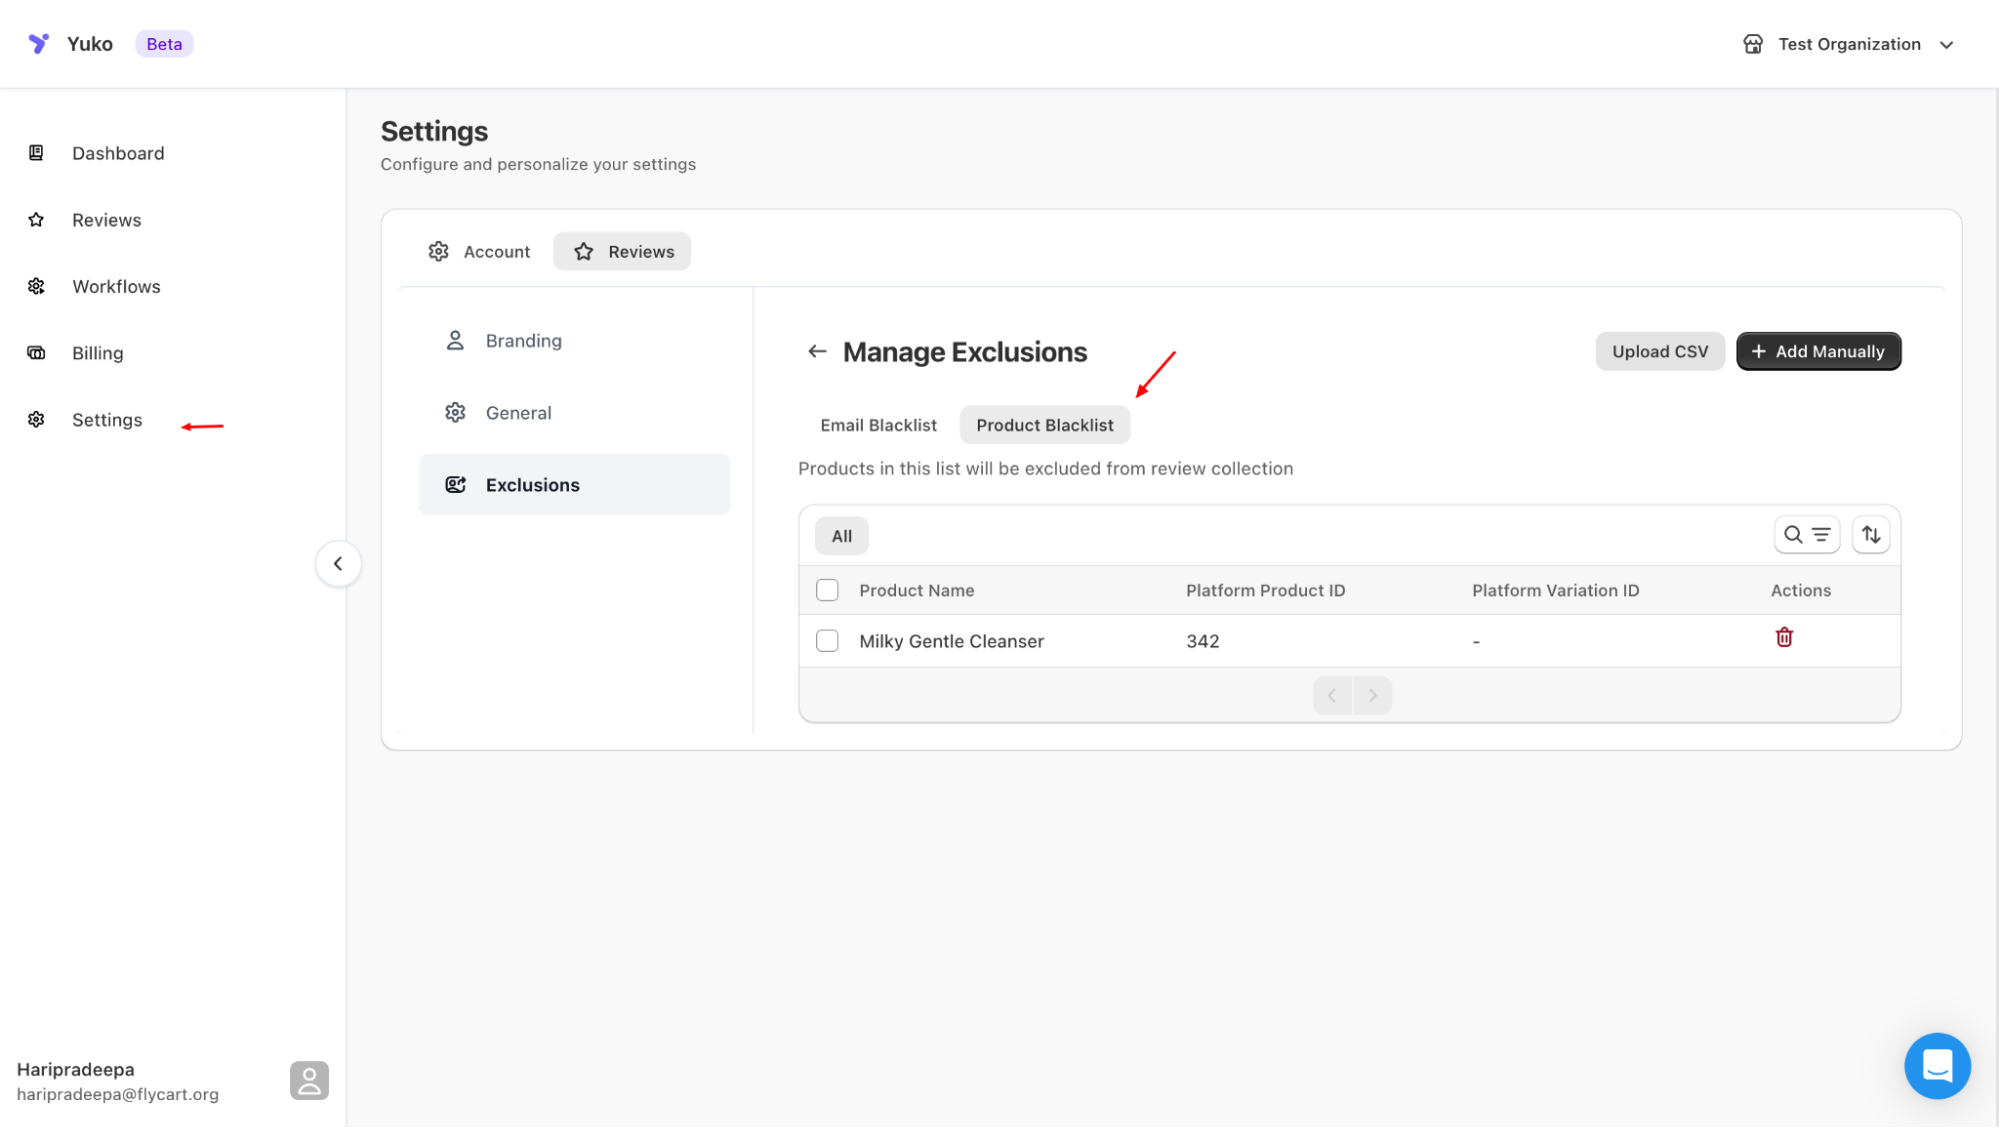Delete Milky Gentle Cleanser with trash icon
The height and width of the screenshot is (1128, 1999).
tap(1783, 638)
